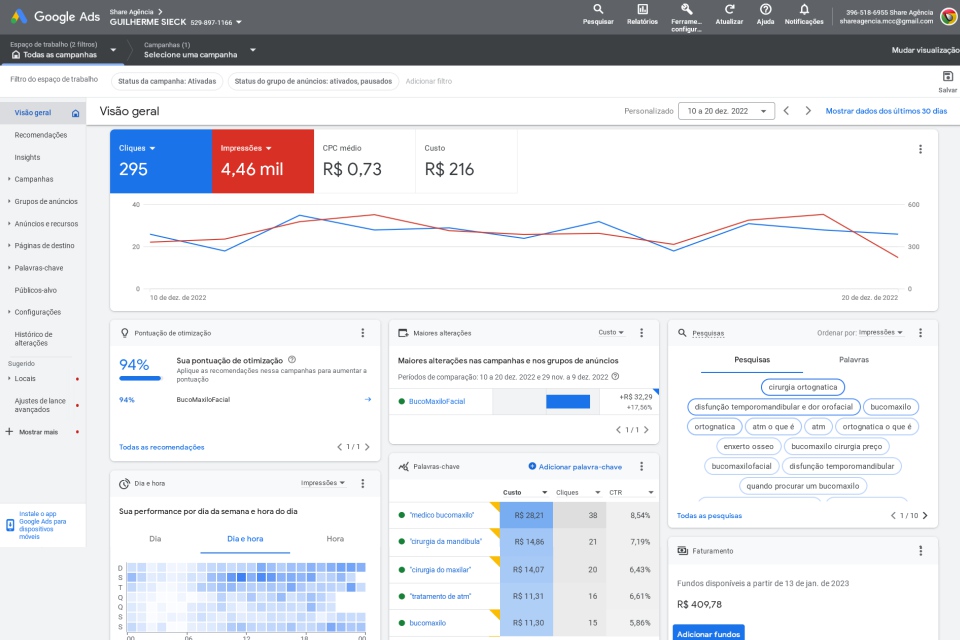
Task: Click Mostrar dados dos últimos 30 dias
Action: [886, 111]
